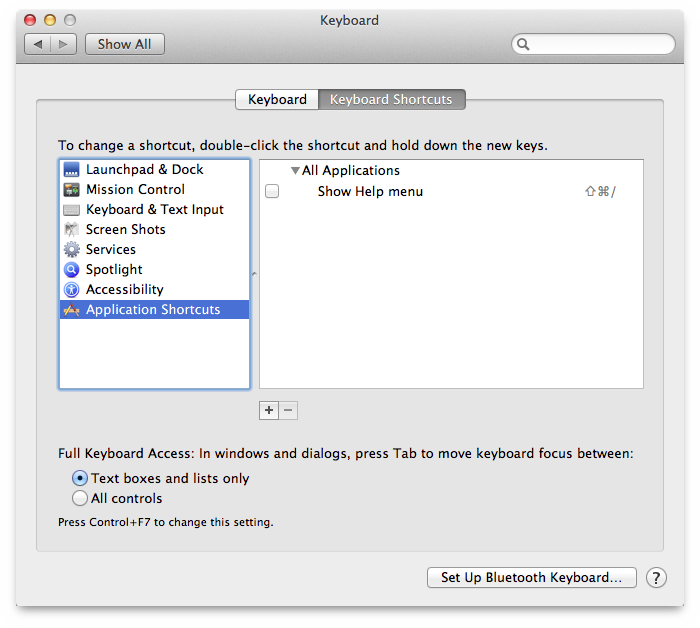The image size is (700, 628).
Task: Select the Keyboard Shortcuts tab
Action: click(x=391, y=100)
